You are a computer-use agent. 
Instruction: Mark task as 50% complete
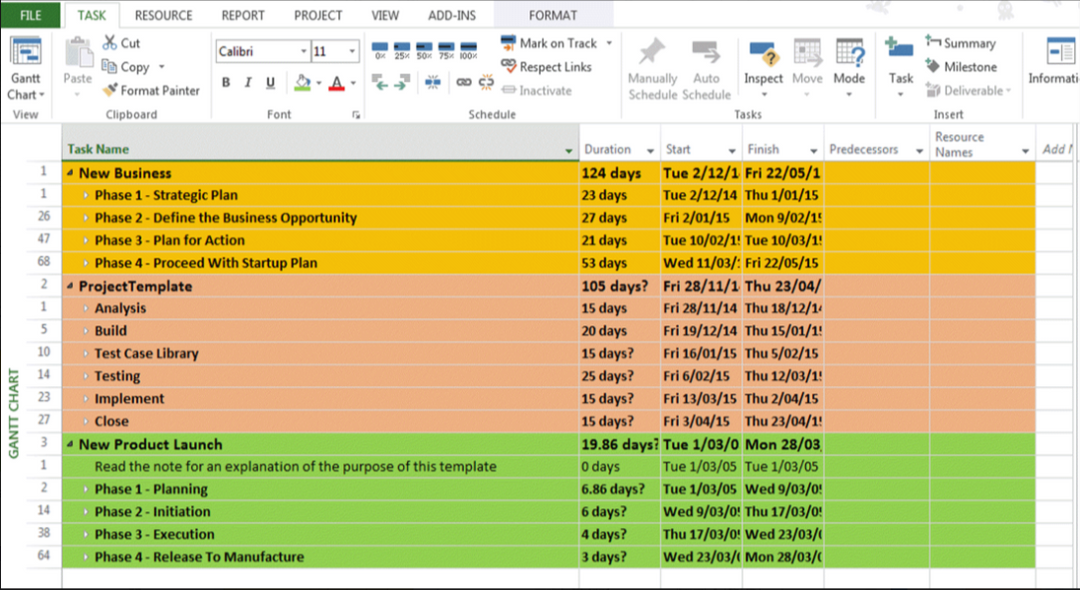pos(424,49)
